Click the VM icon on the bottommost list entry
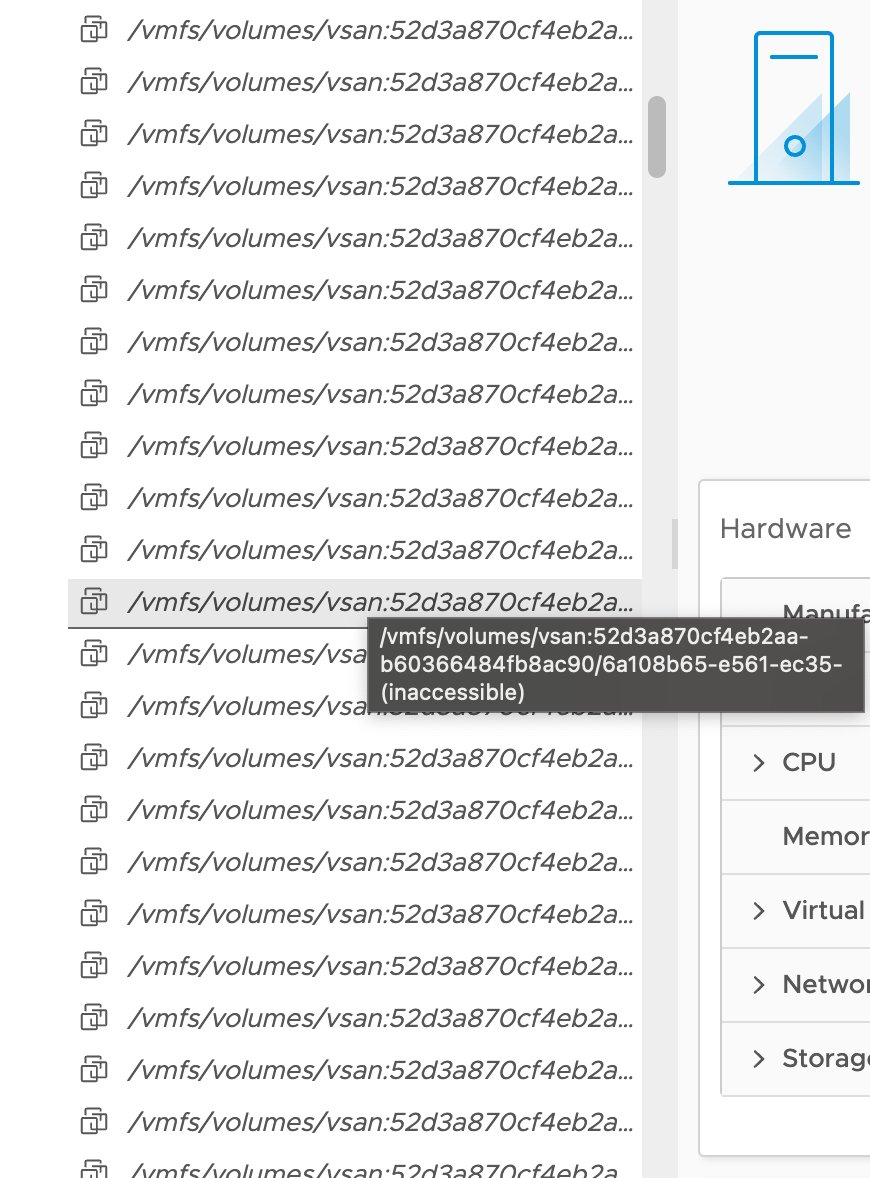 [93, 1170]
